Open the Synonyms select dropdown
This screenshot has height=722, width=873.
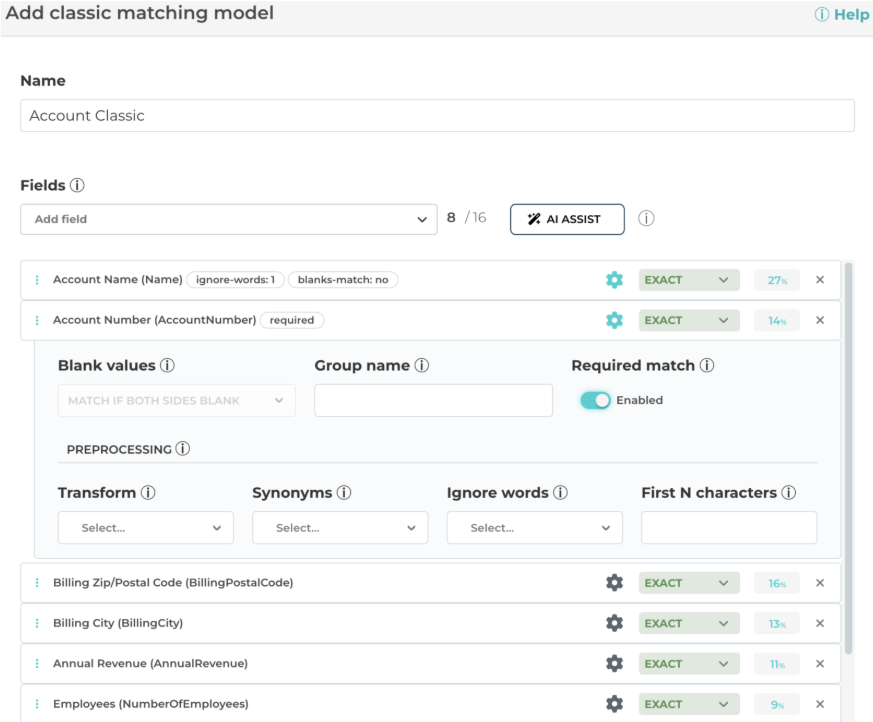340,528
